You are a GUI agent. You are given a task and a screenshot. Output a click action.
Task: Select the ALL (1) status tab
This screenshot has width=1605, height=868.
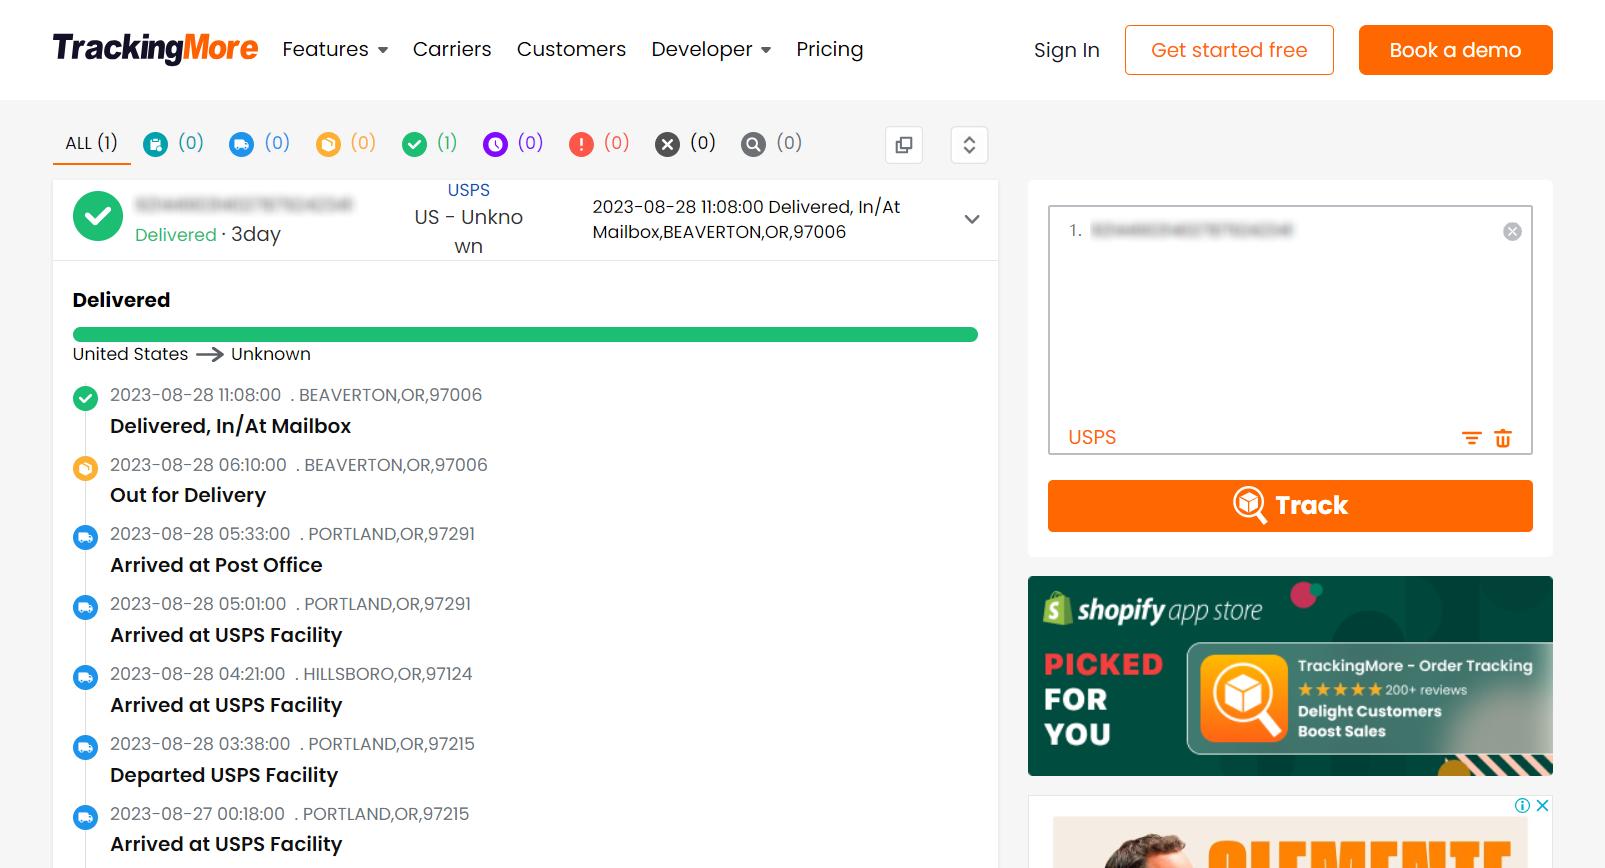(x=91, y=143)
